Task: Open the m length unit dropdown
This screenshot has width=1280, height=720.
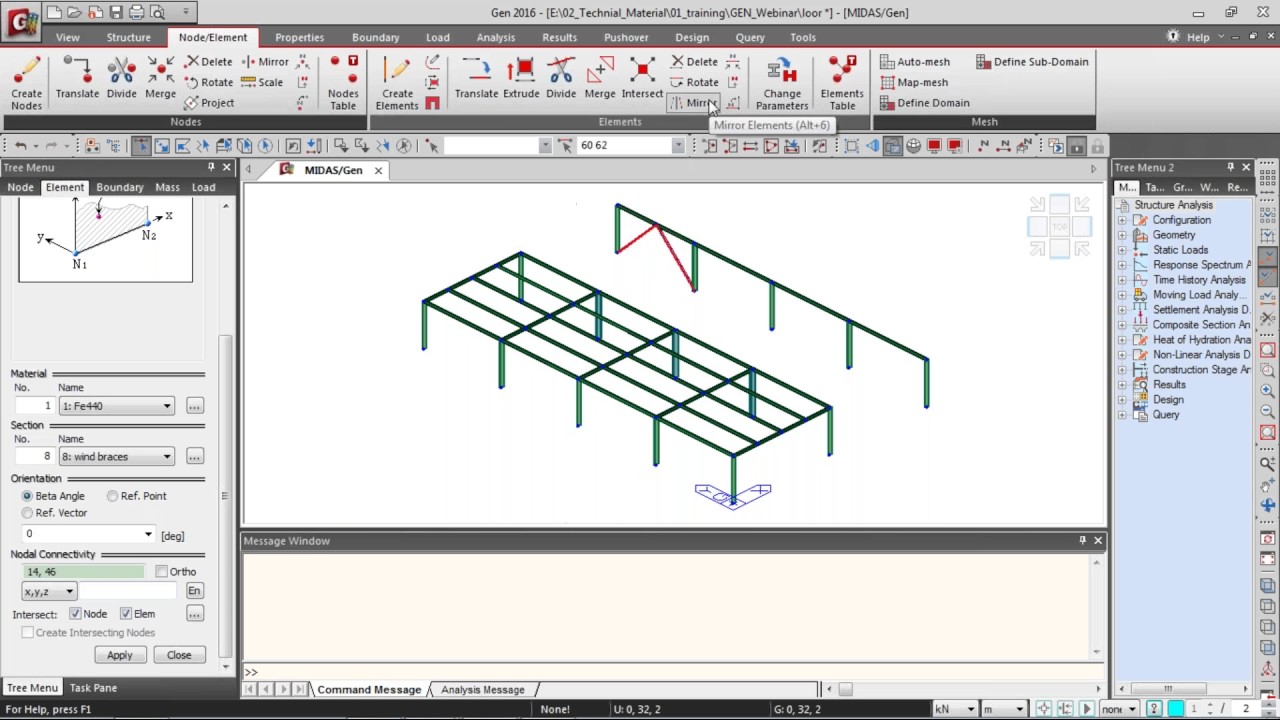Action: pyautogui.click(x=1018, y=709)
